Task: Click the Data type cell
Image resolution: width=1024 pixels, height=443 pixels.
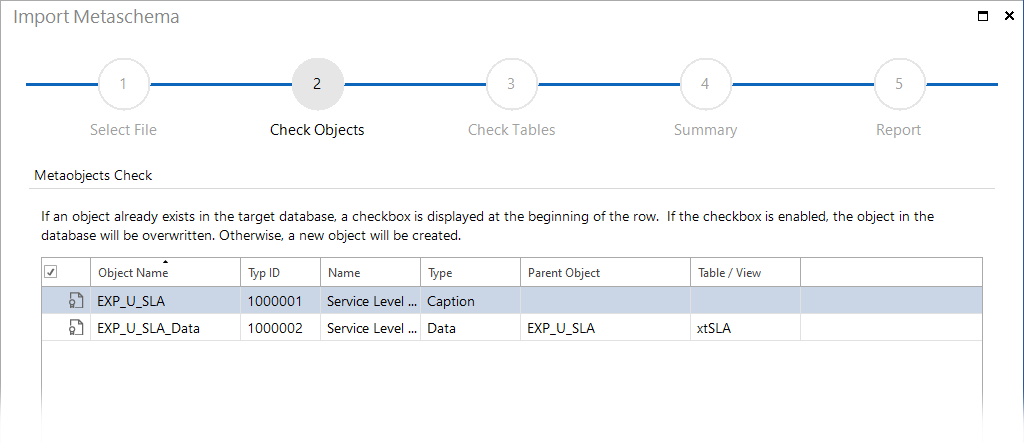Action: [470, 329]
